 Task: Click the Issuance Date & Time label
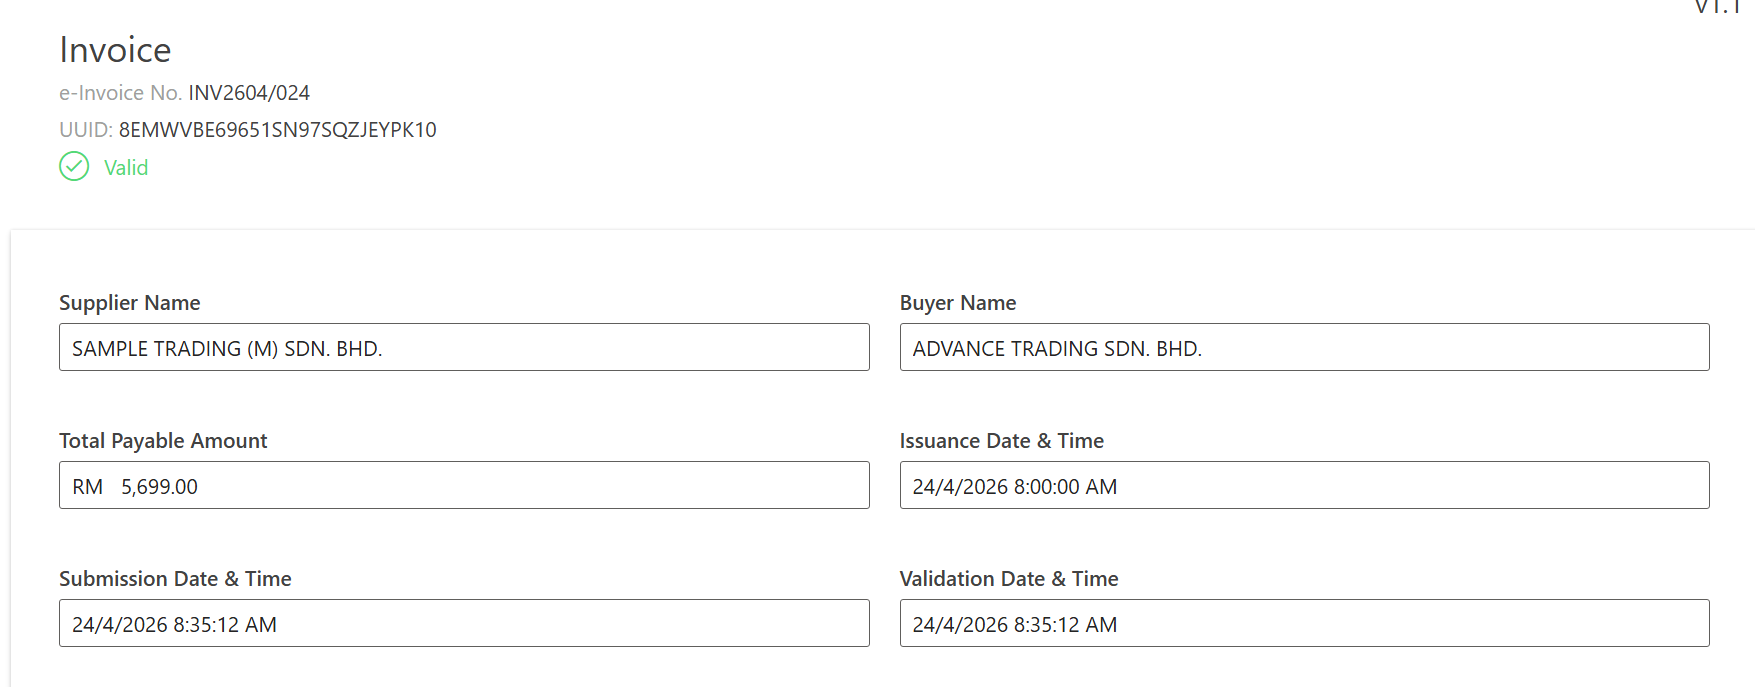[x=1002, y=441]
